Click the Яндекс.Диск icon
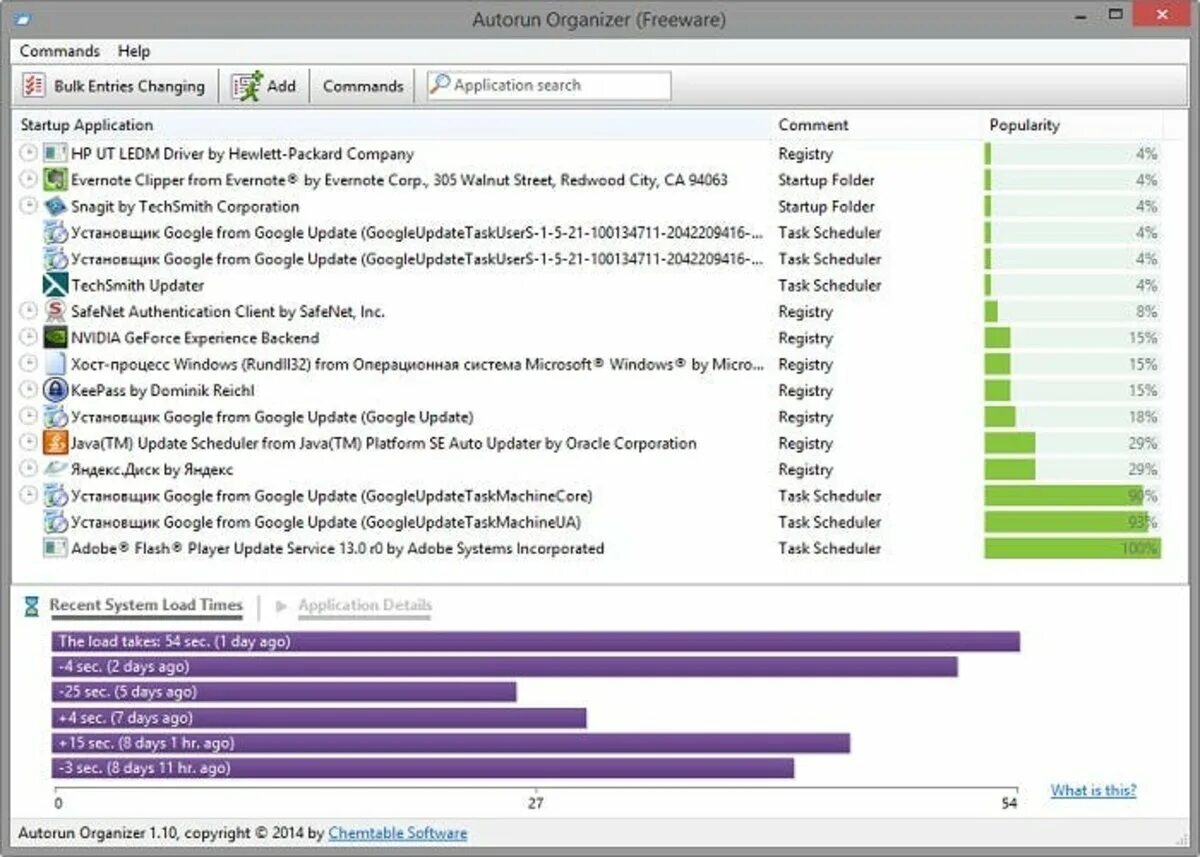Screen dimensions: 1200x857 click(x=55, y=469)
